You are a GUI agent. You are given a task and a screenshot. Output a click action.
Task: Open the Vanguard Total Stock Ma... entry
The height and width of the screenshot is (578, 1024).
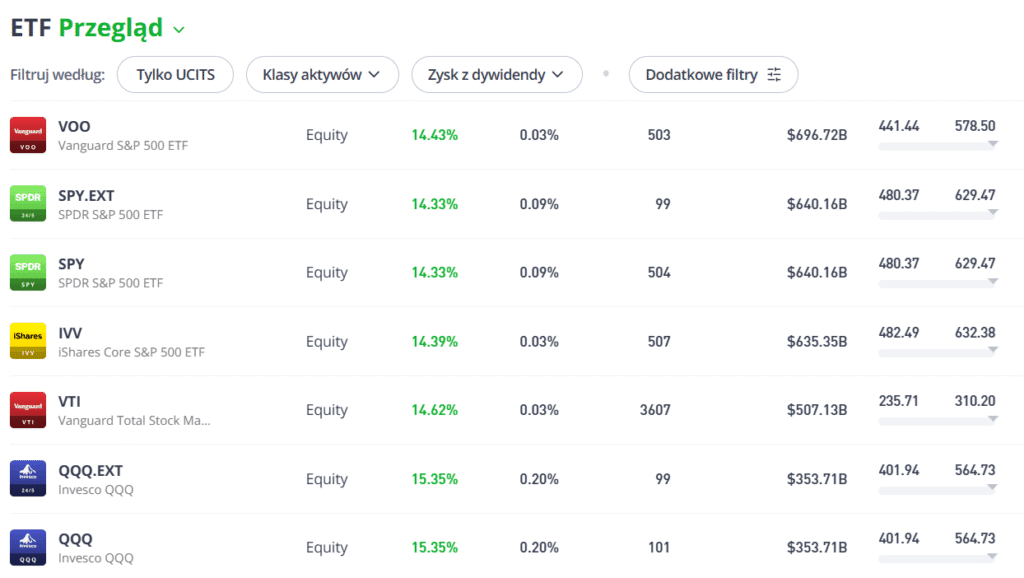134,421
